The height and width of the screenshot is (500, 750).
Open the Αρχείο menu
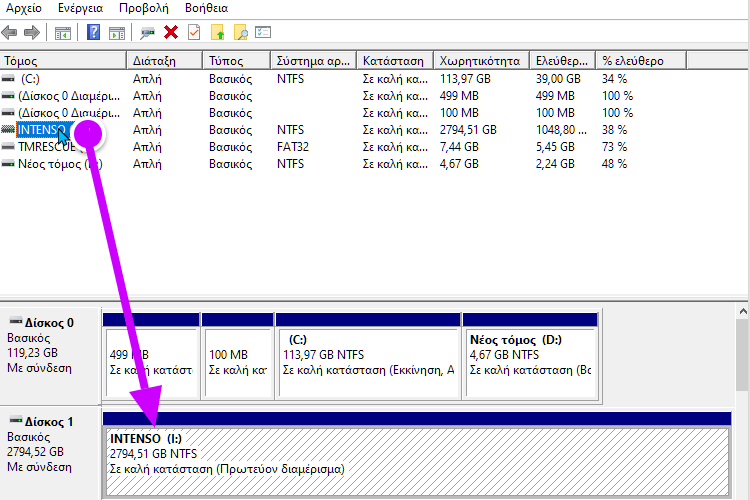24,8
